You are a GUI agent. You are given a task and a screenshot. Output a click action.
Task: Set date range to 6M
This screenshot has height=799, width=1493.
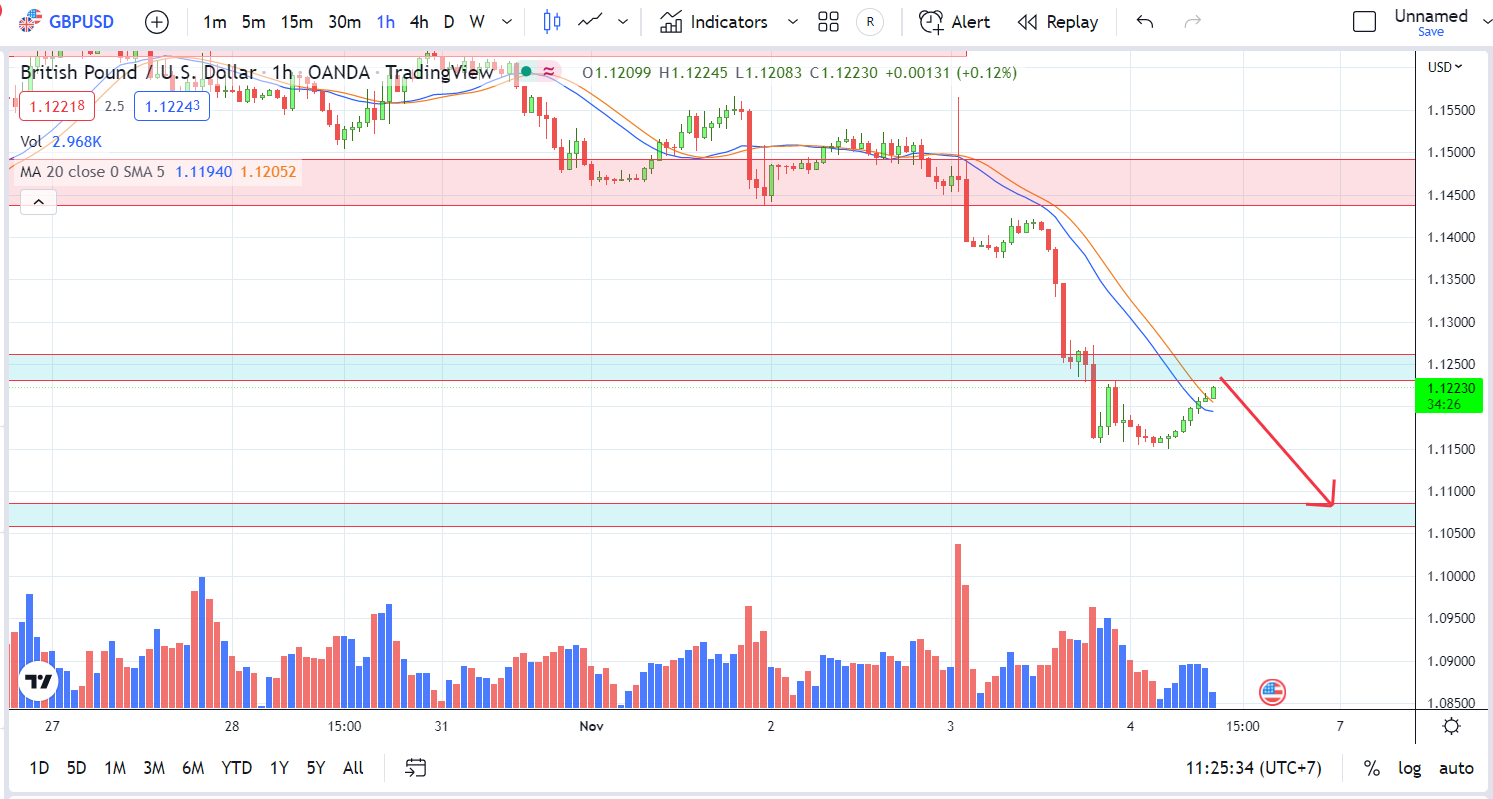pos(193,768)
